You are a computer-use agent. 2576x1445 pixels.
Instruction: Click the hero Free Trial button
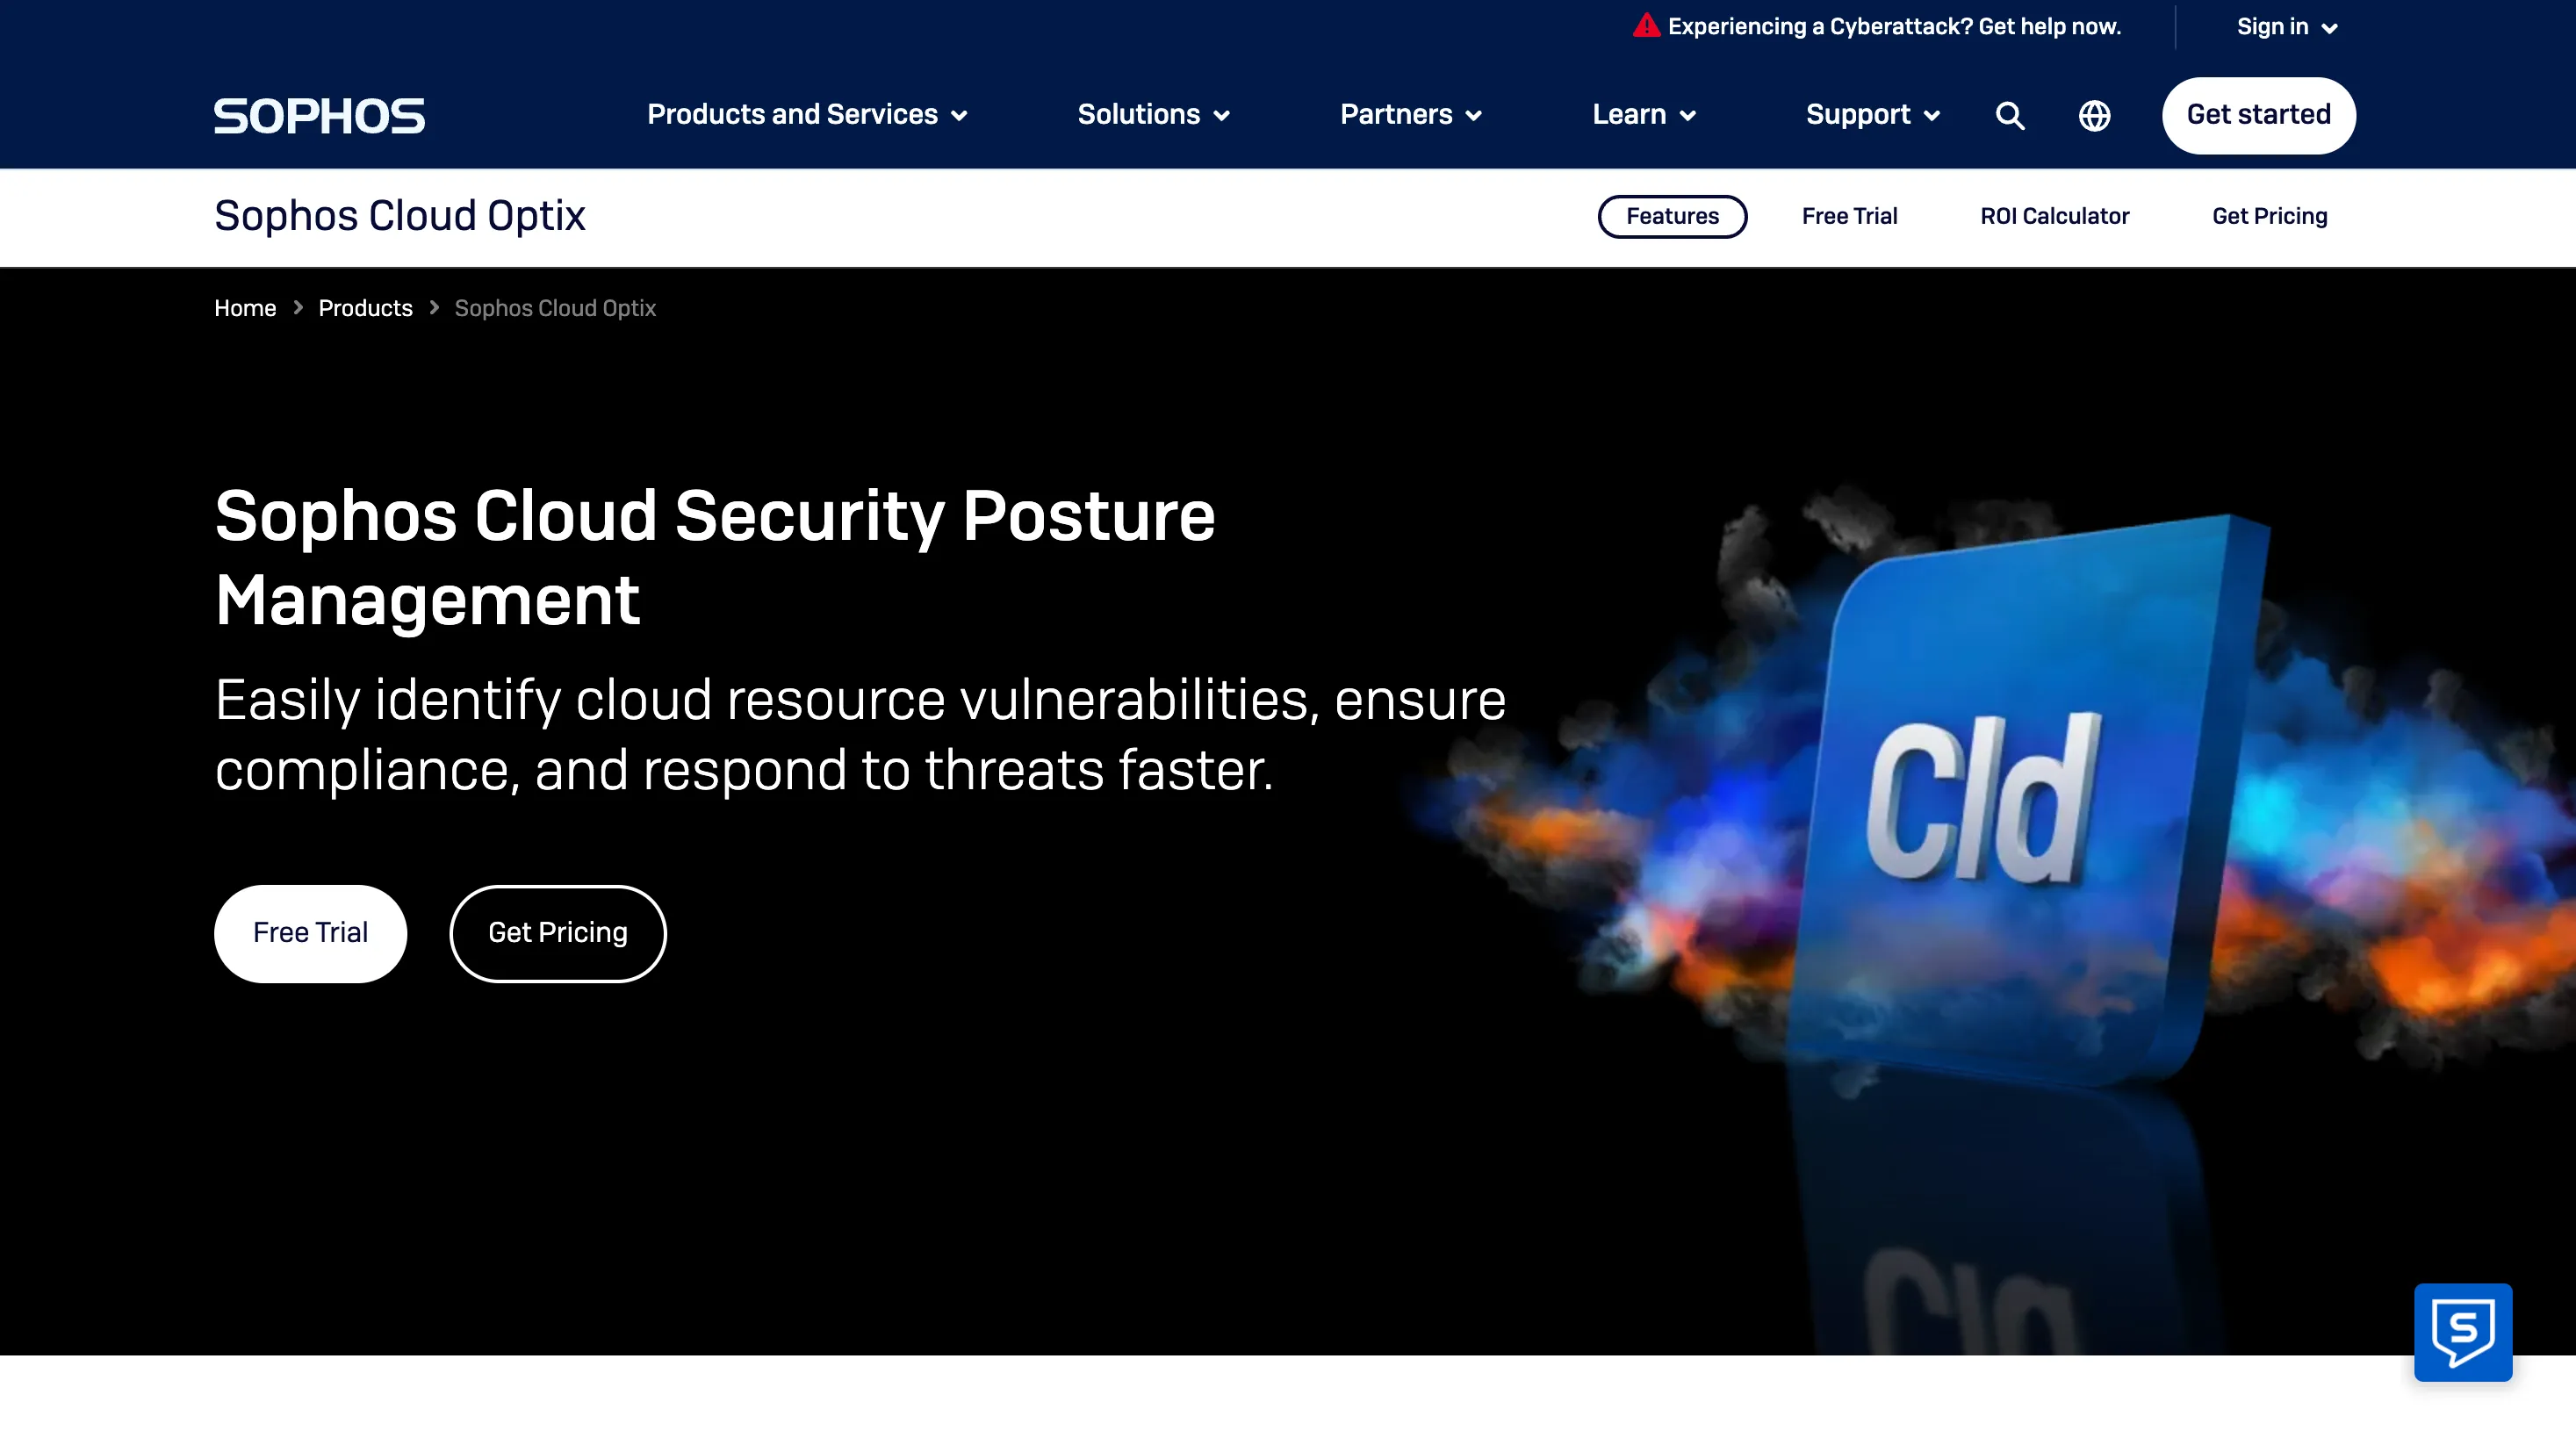pos(310,933)
